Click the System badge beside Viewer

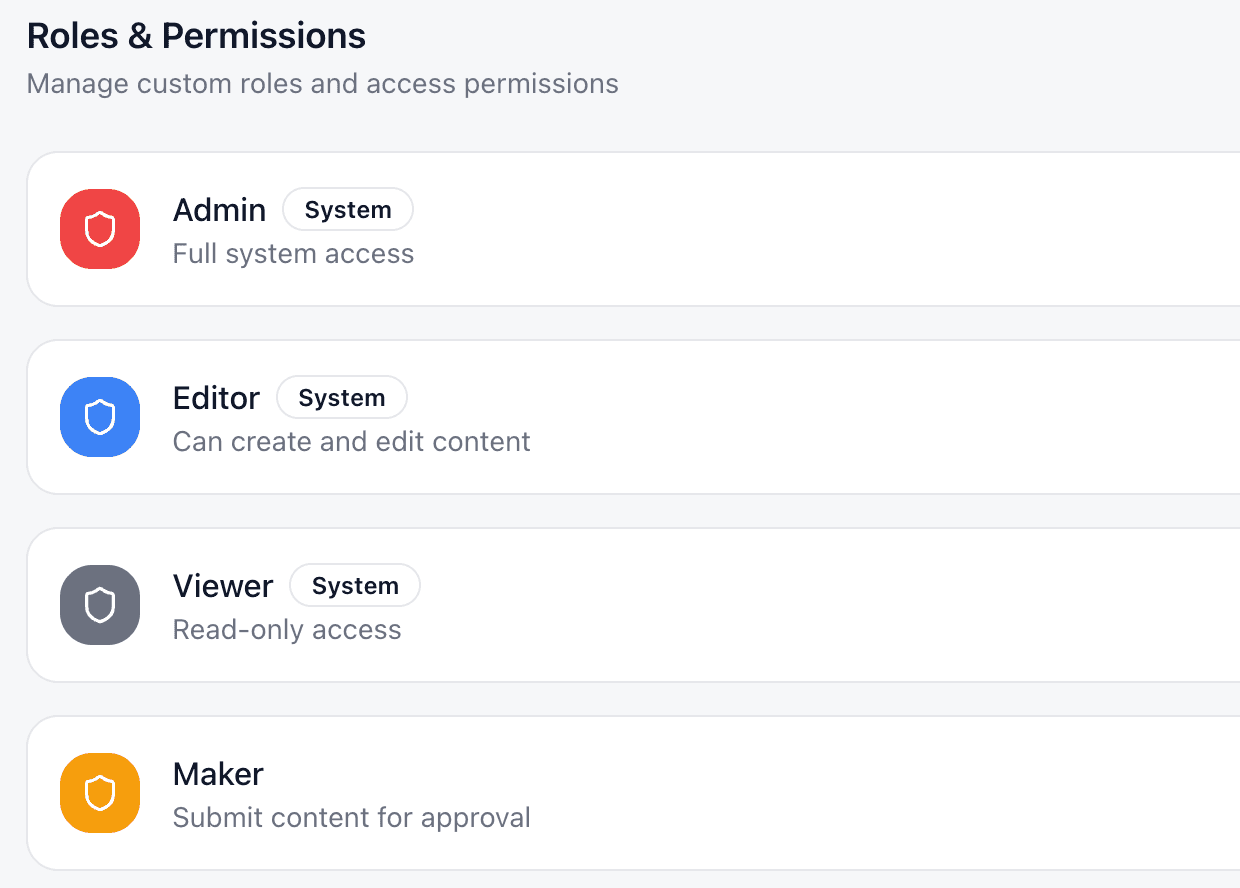coord(355,586)
